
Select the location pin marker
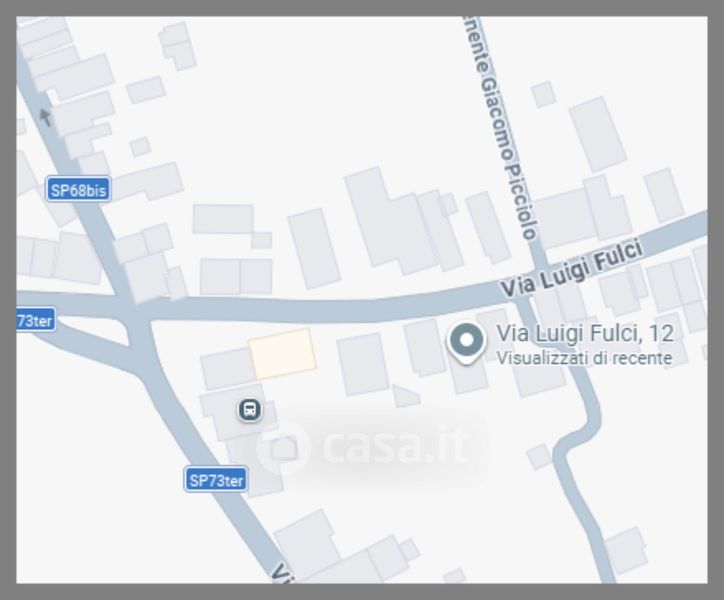(x=466, y=343)
